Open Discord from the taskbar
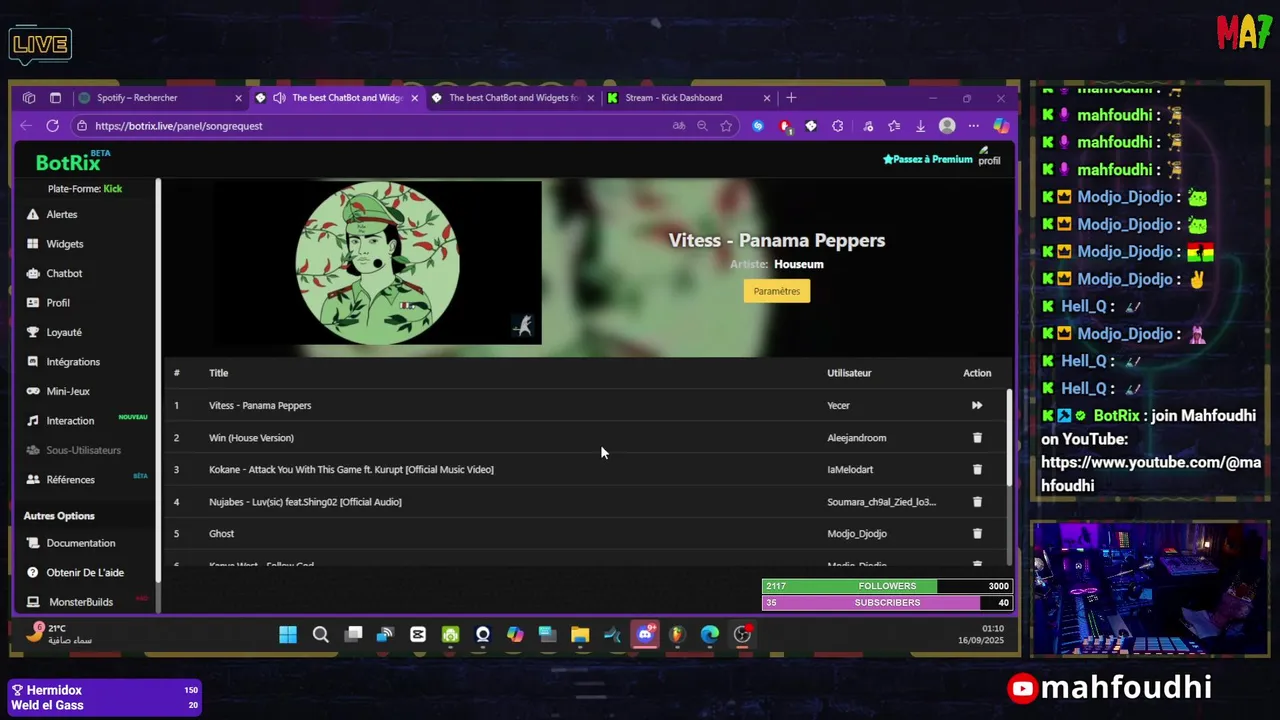 (645, 635)
